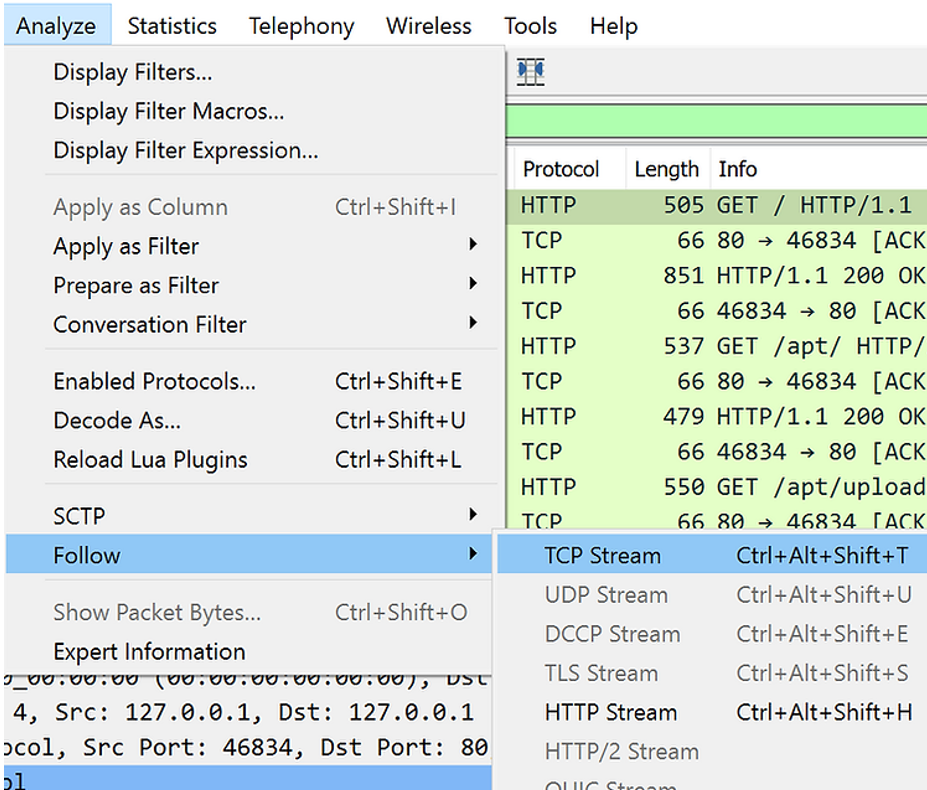Viewport: 927px width, 790px height.
Task: Expand the Prepare as Filter submenu
Action: [x=136, y=286]
